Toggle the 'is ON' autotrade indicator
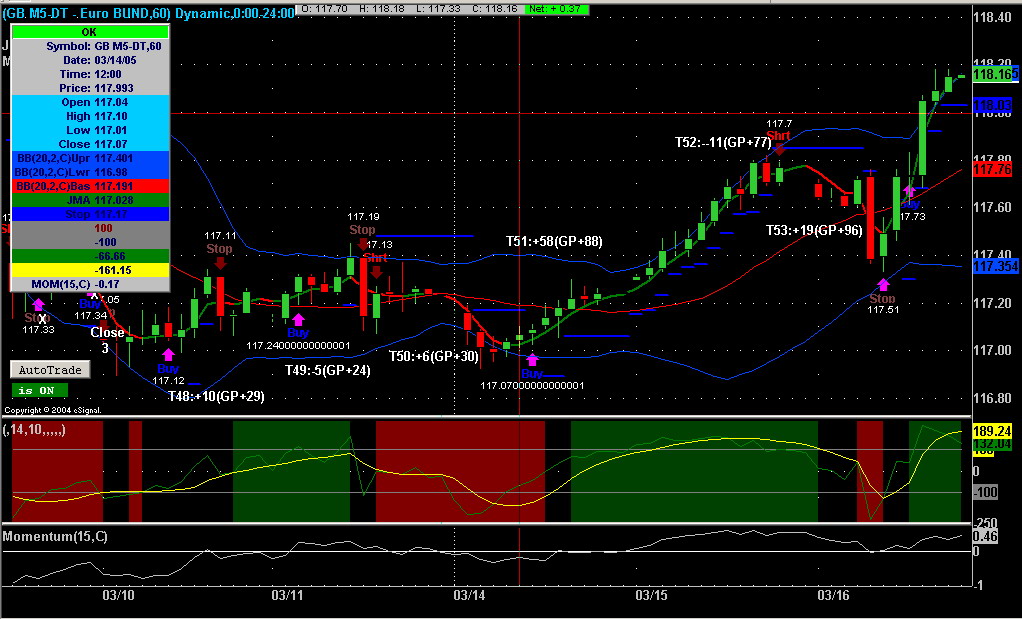 pos(40,390)
